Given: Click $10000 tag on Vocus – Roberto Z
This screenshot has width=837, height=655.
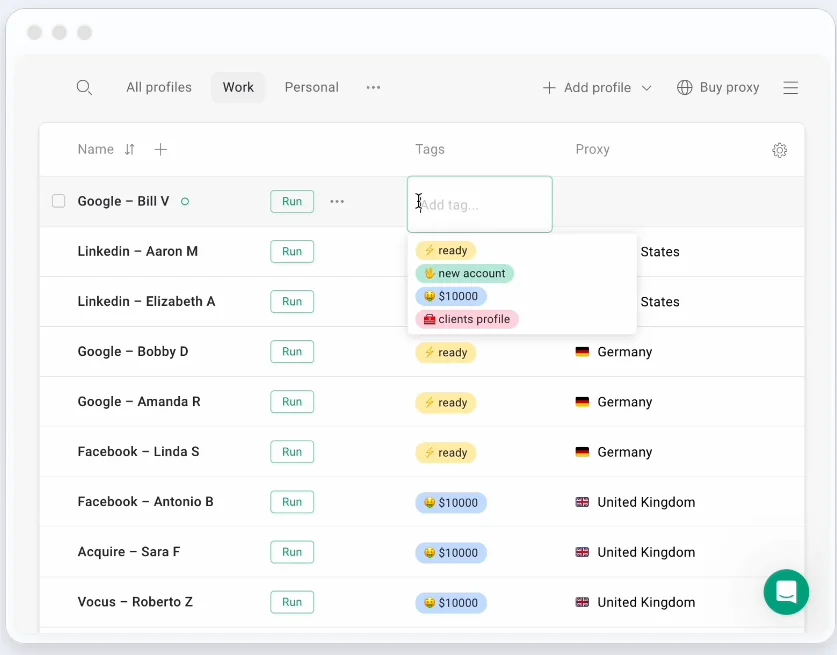Looking at the screenshot, I should 451,603.
